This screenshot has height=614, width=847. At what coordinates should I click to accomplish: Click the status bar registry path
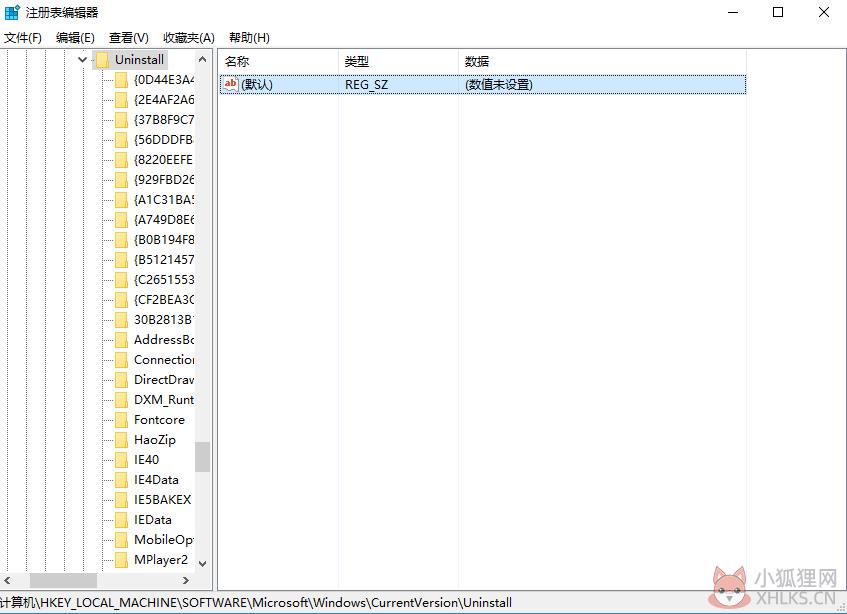click(x=256, y=603)
